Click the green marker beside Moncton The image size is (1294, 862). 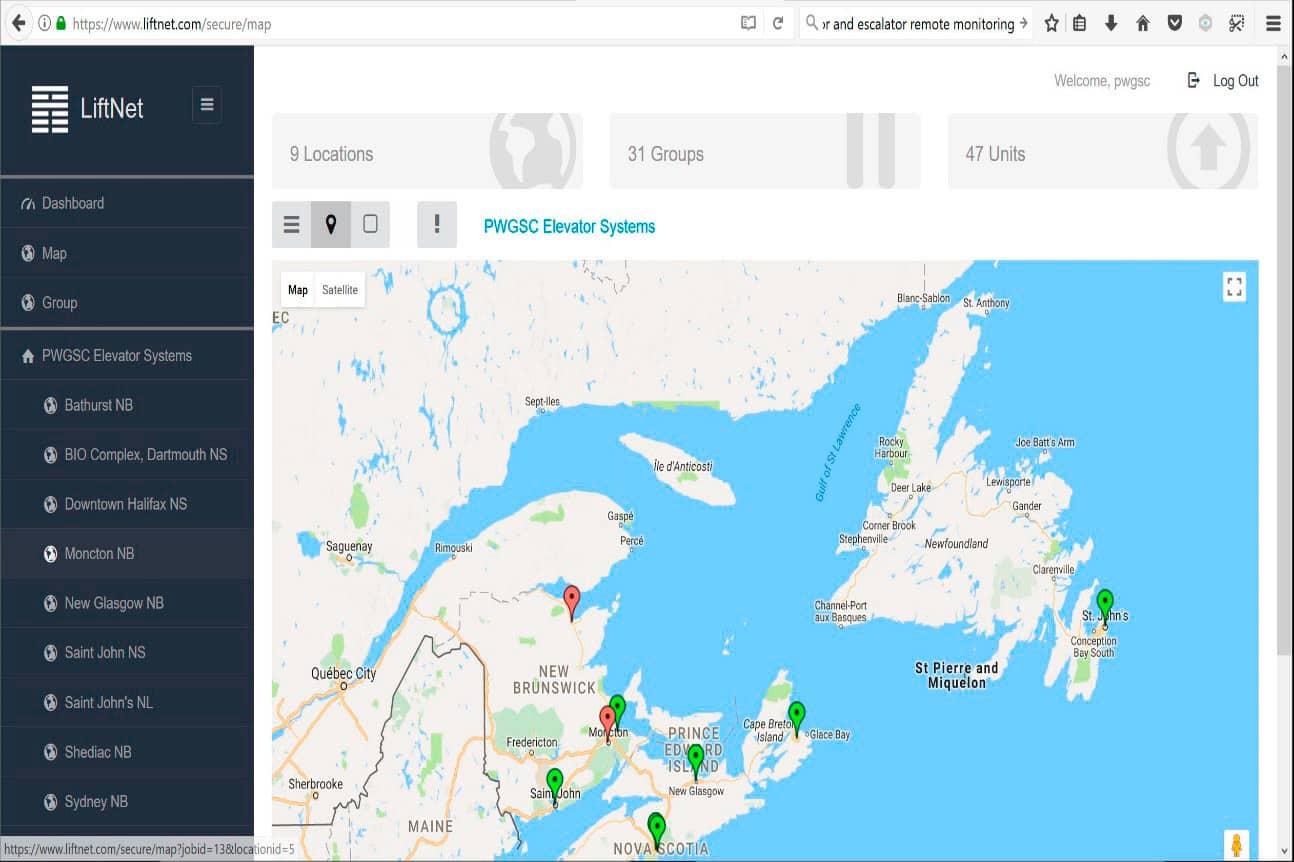[618, 707]
